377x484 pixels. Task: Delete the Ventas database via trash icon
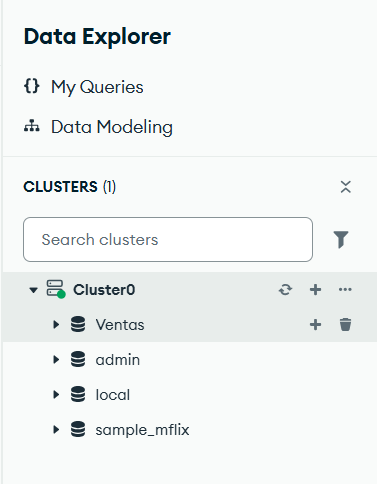point(345,324)
